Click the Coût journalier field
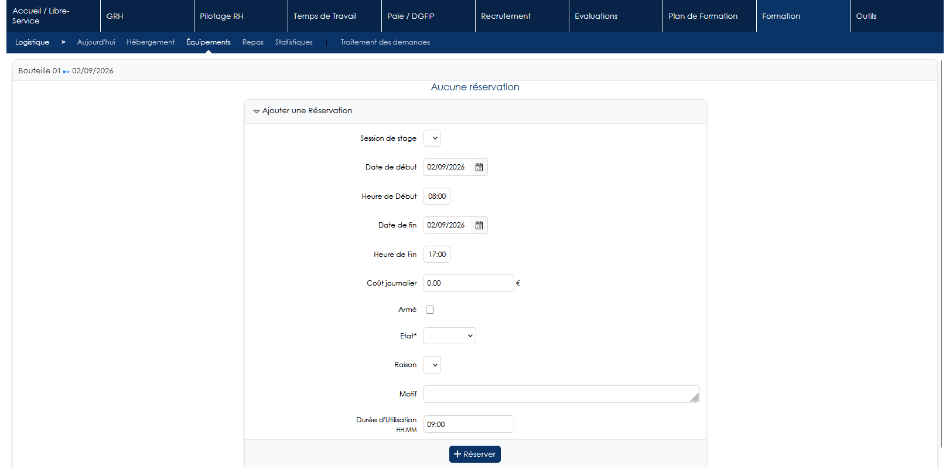The height and width of the screenshot is (468, 946). (469, 283)
